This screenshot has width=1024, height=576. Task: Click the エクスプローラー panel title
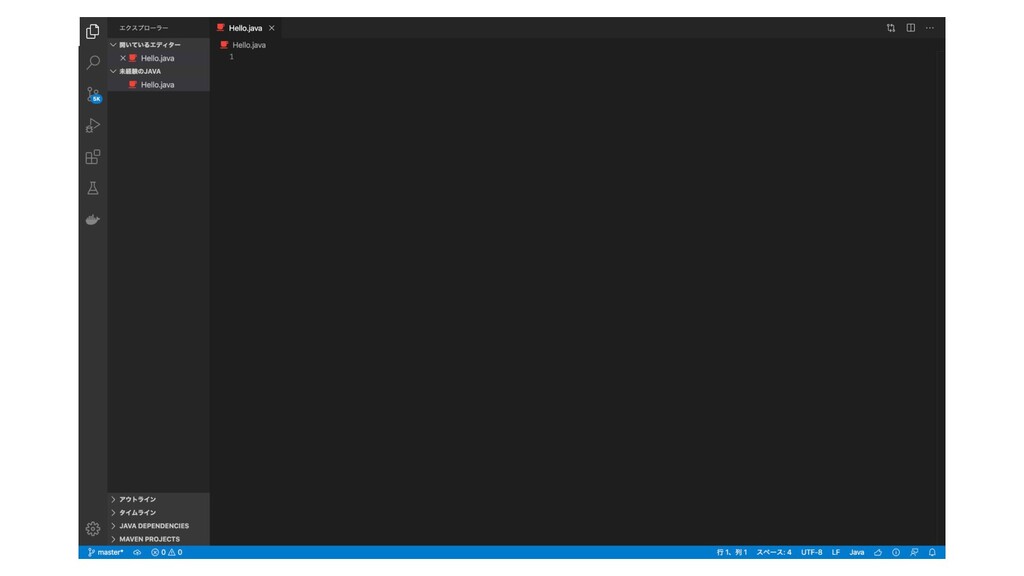pyautogui.click(x=144, y=28)
